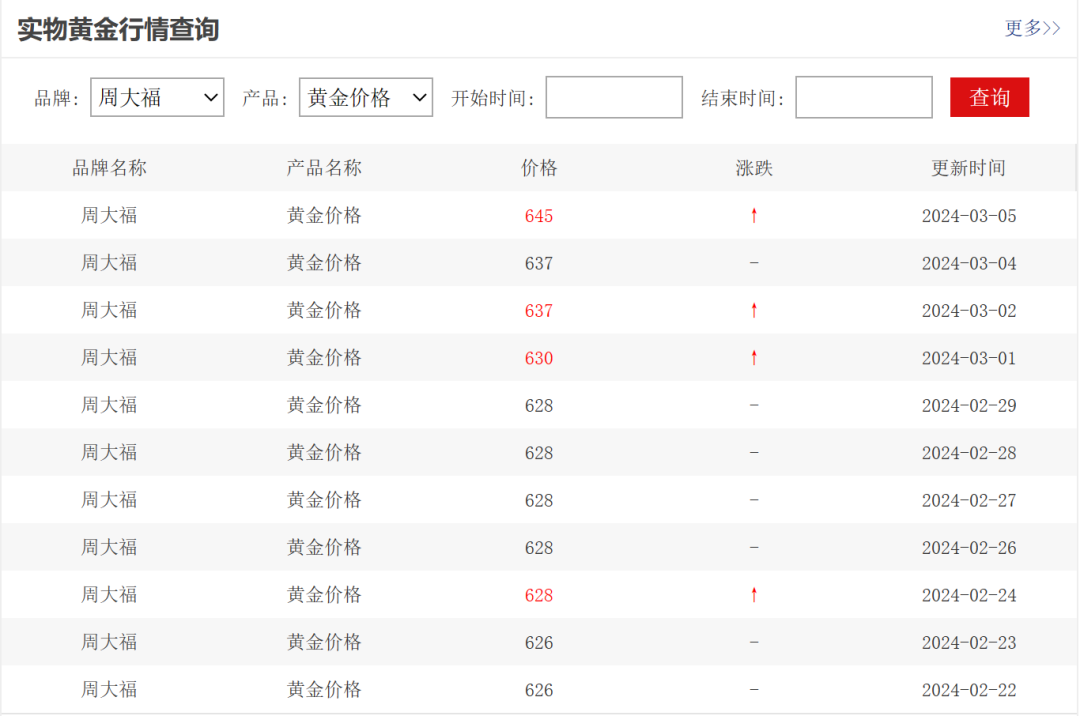The height and width of the screenshot is (716, 1080).
Task: Click 黄金价格 in the 2024-02-23 row
Action: click(x=324, y=642)
